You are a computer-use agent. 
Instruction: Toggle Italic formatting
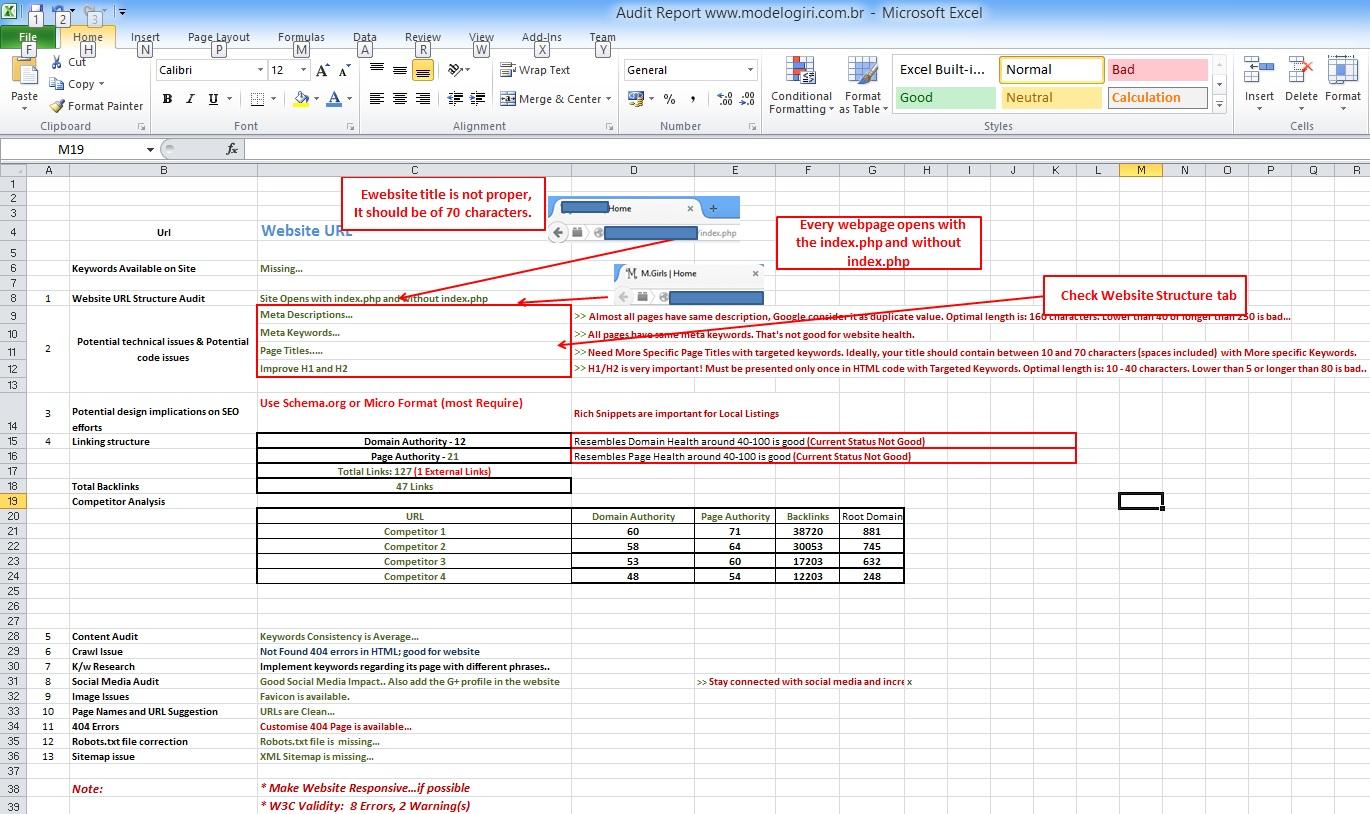pyautogui.click(x=189, y=99)
